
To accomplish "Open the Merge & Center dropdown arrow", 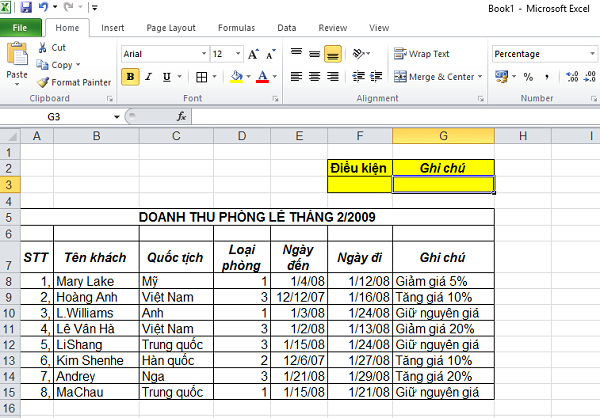I will [x=480, y=76].
